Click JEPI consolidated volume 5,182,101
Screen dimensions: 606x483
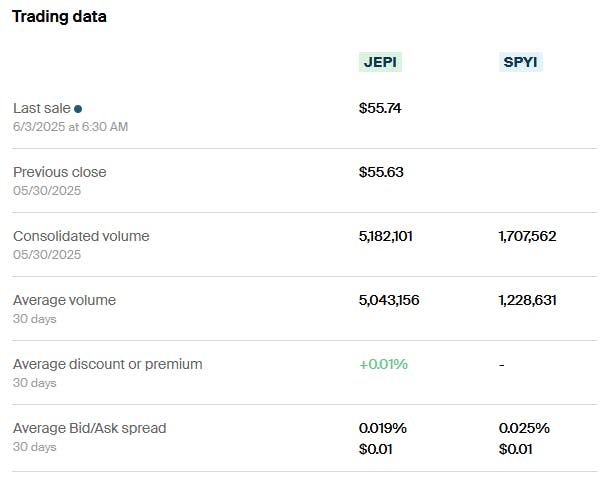[386, 236]
